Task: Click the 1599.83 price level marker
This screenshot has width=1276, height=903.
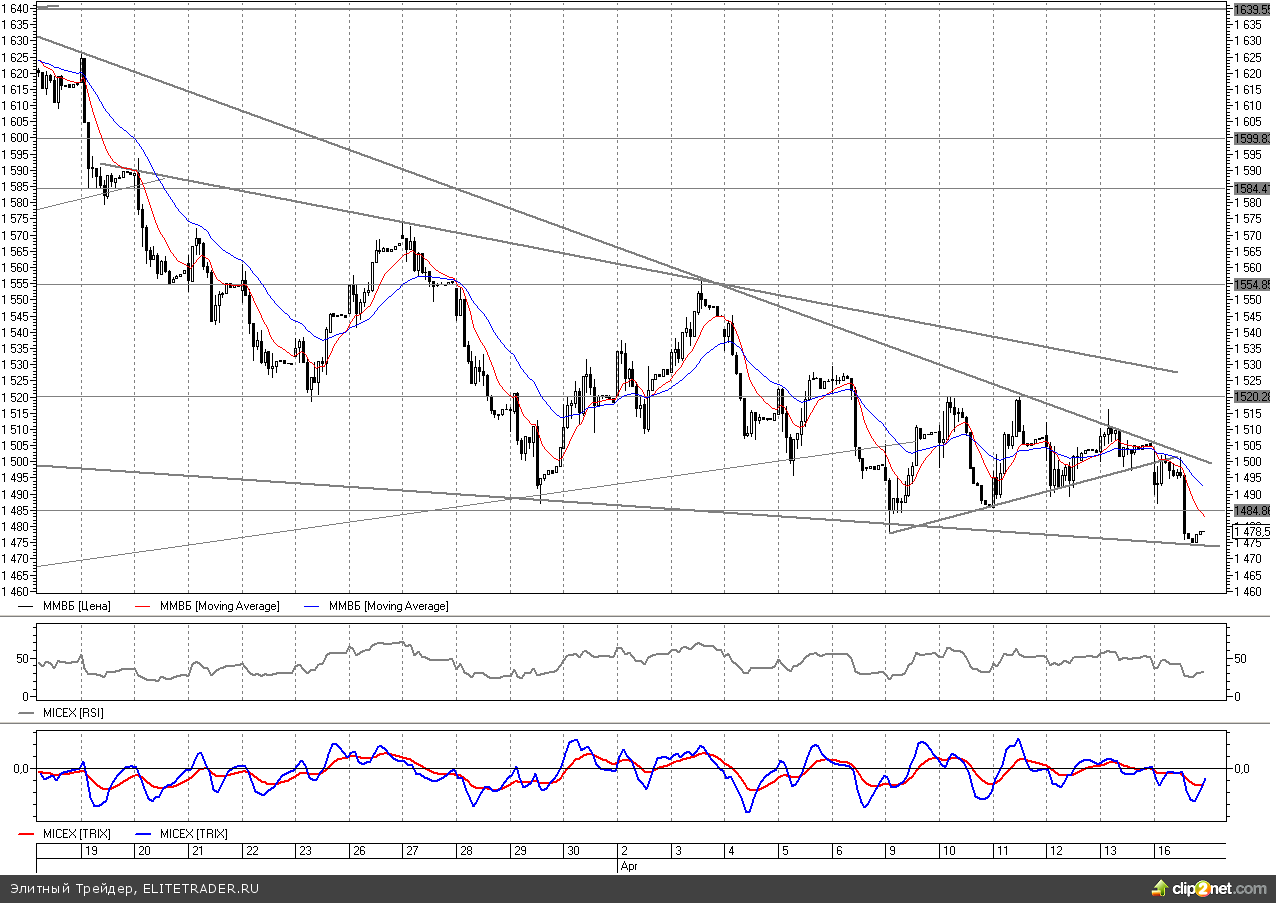Action: click(1252, 138)
